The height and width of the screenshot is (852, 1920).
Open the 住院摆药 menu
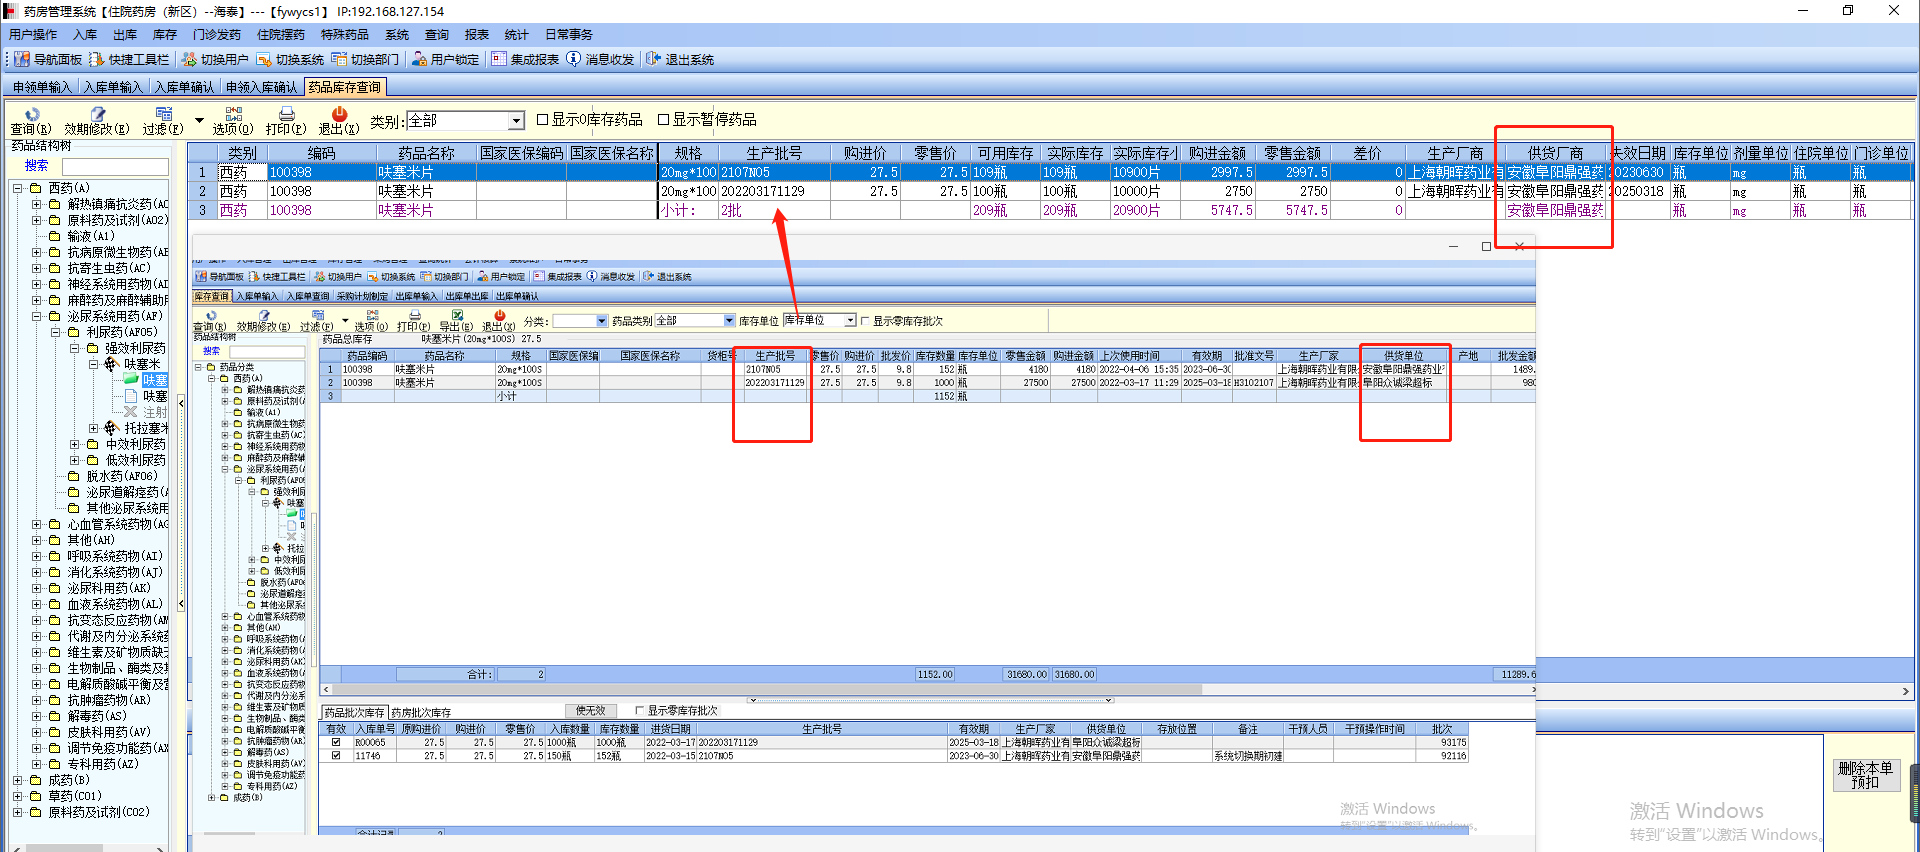280,35
